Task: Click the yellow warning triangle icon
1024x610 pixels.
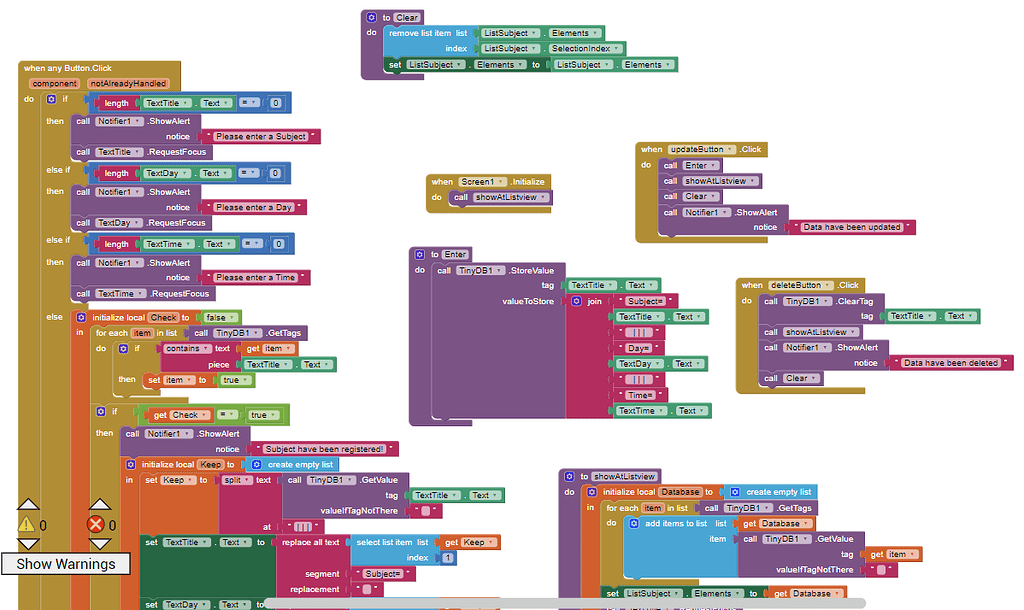Action: coord(26,524)
